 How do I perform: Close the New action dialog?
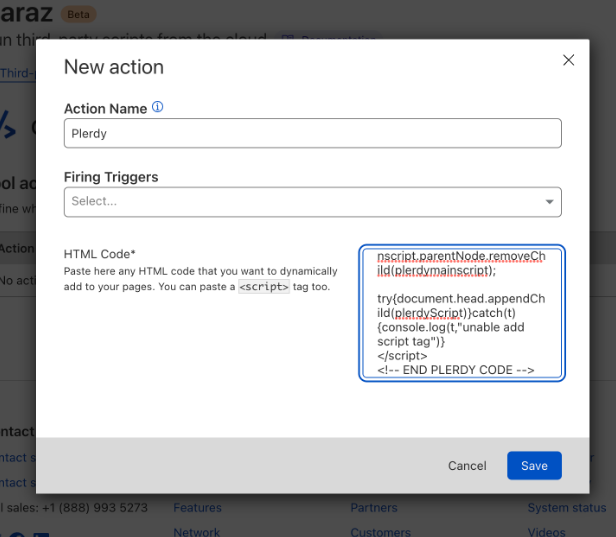point(568,60)
